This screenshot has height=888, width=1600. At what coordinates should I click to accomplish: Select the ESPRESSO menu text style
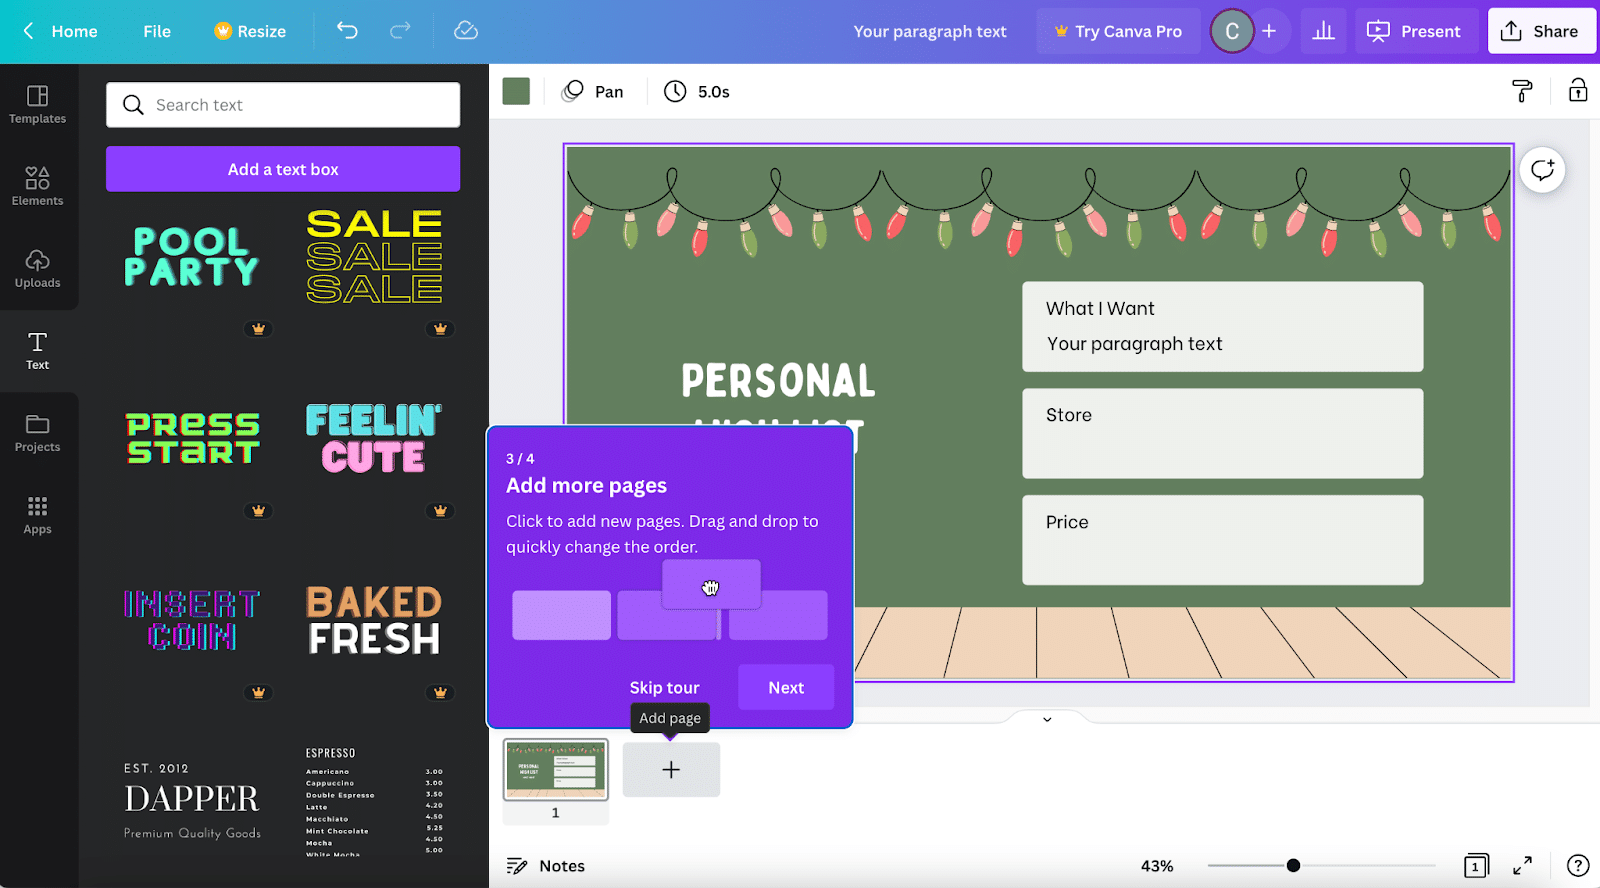(374, 800)
